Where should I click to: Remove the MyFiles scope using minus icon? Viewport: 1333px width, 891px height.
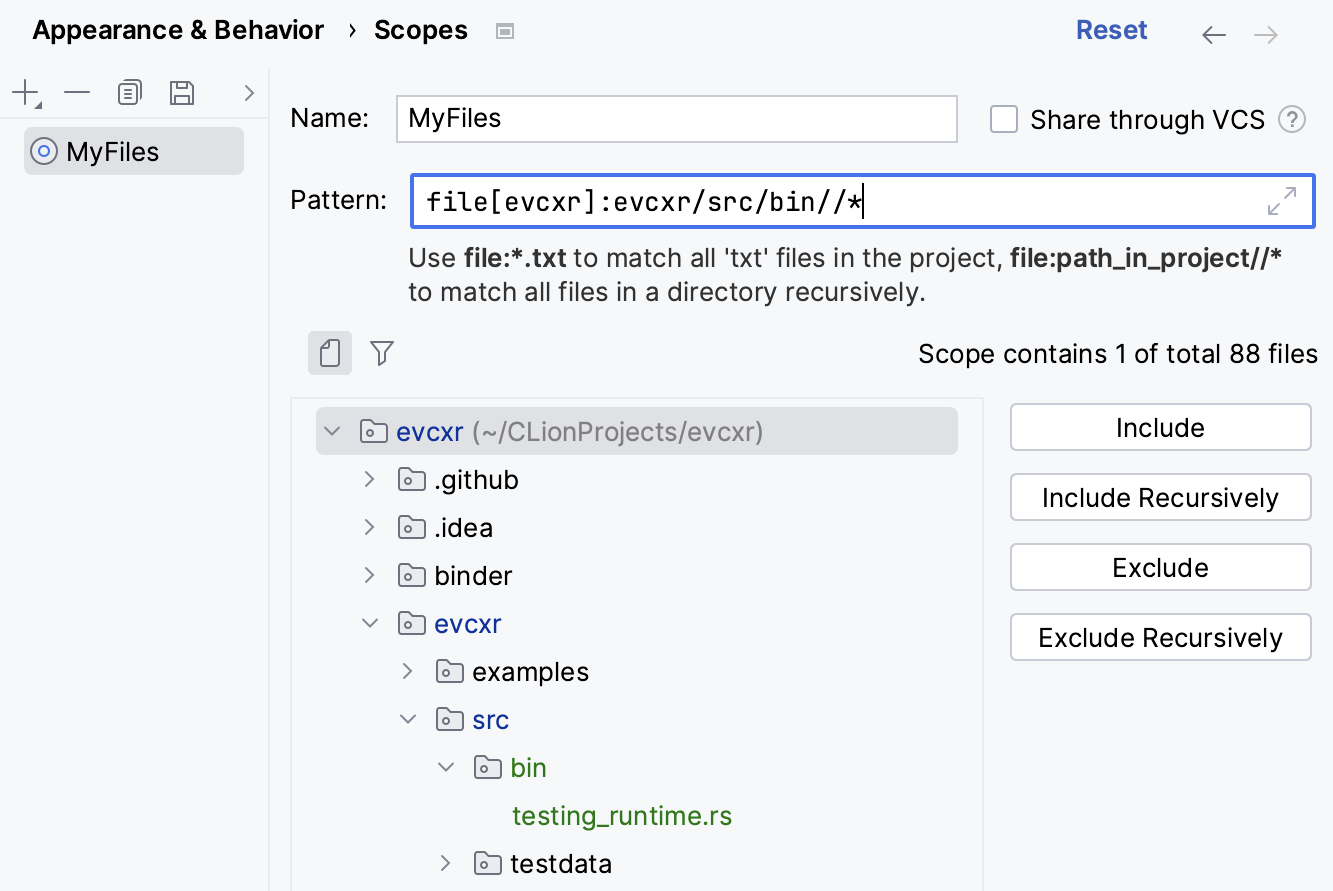coord(76,92)
